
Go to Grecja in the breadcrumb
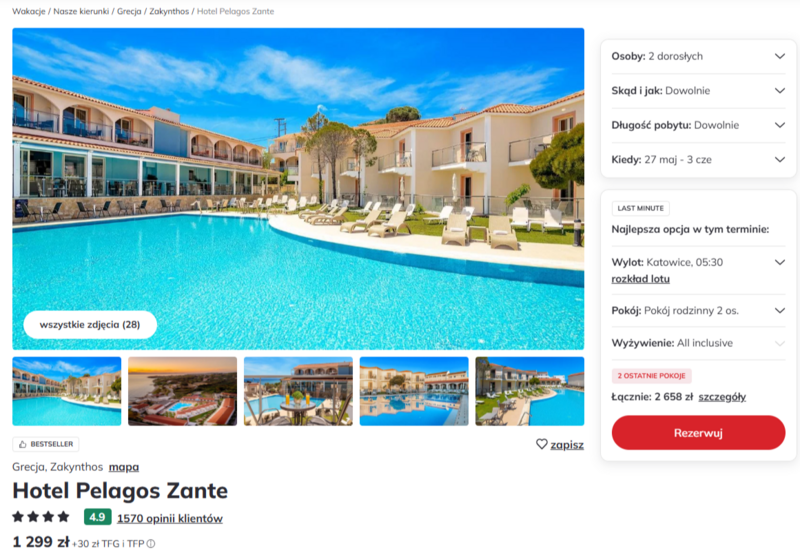coord(129,11)
